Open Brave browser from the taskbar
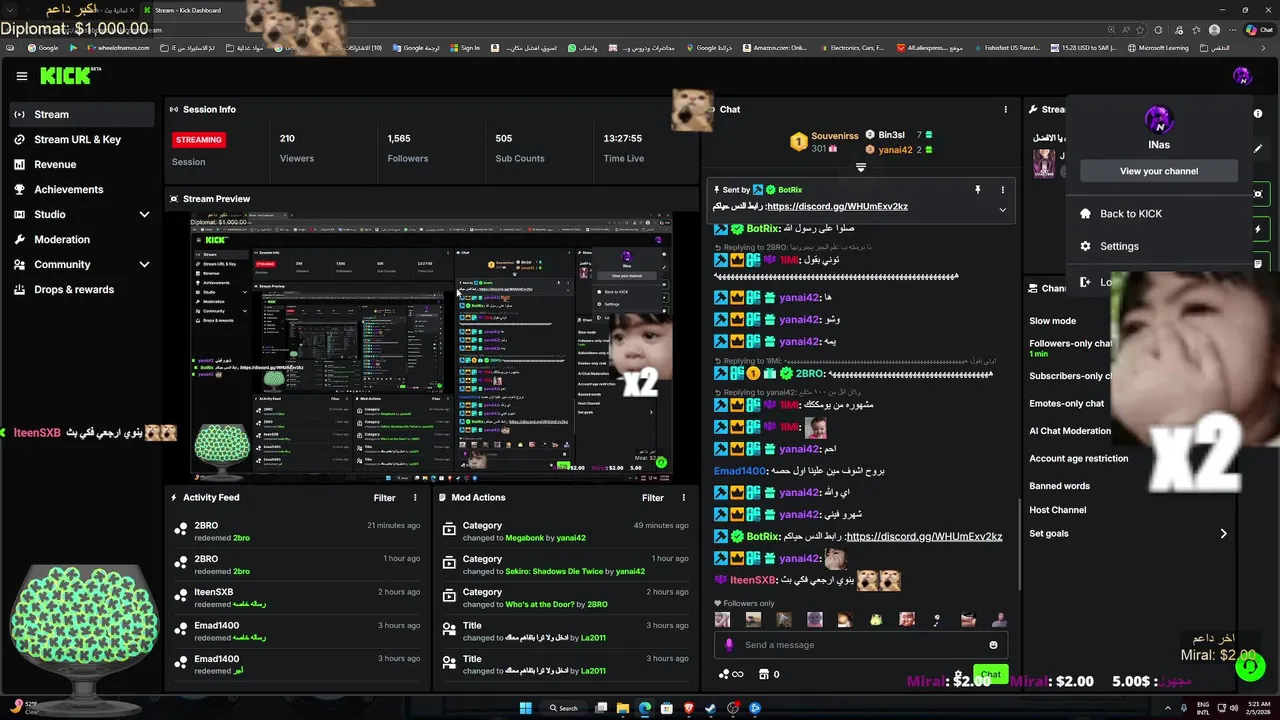The width and height of the screenshot is (1280, 720). point(689,708)
